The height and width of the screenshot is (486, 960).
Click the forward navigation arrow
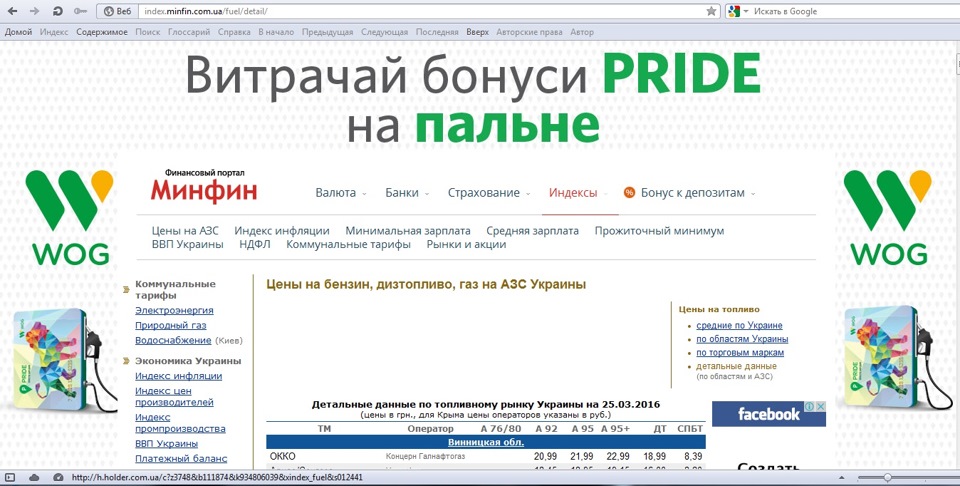(35, 11)
